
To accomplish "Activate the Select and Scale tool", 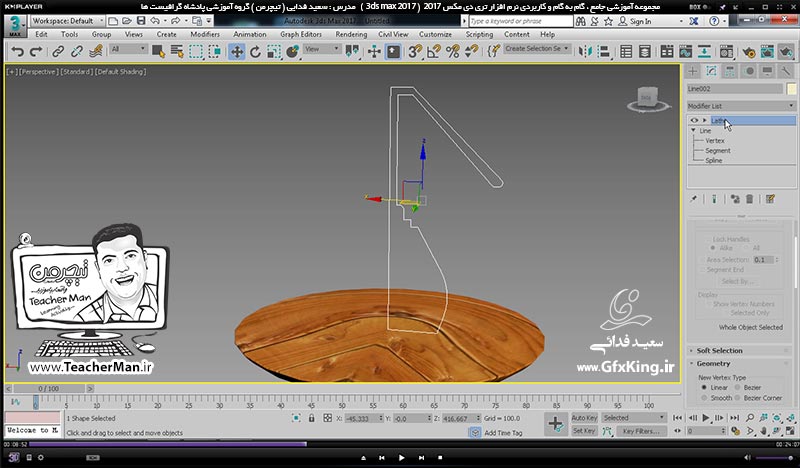I will 274,52.
